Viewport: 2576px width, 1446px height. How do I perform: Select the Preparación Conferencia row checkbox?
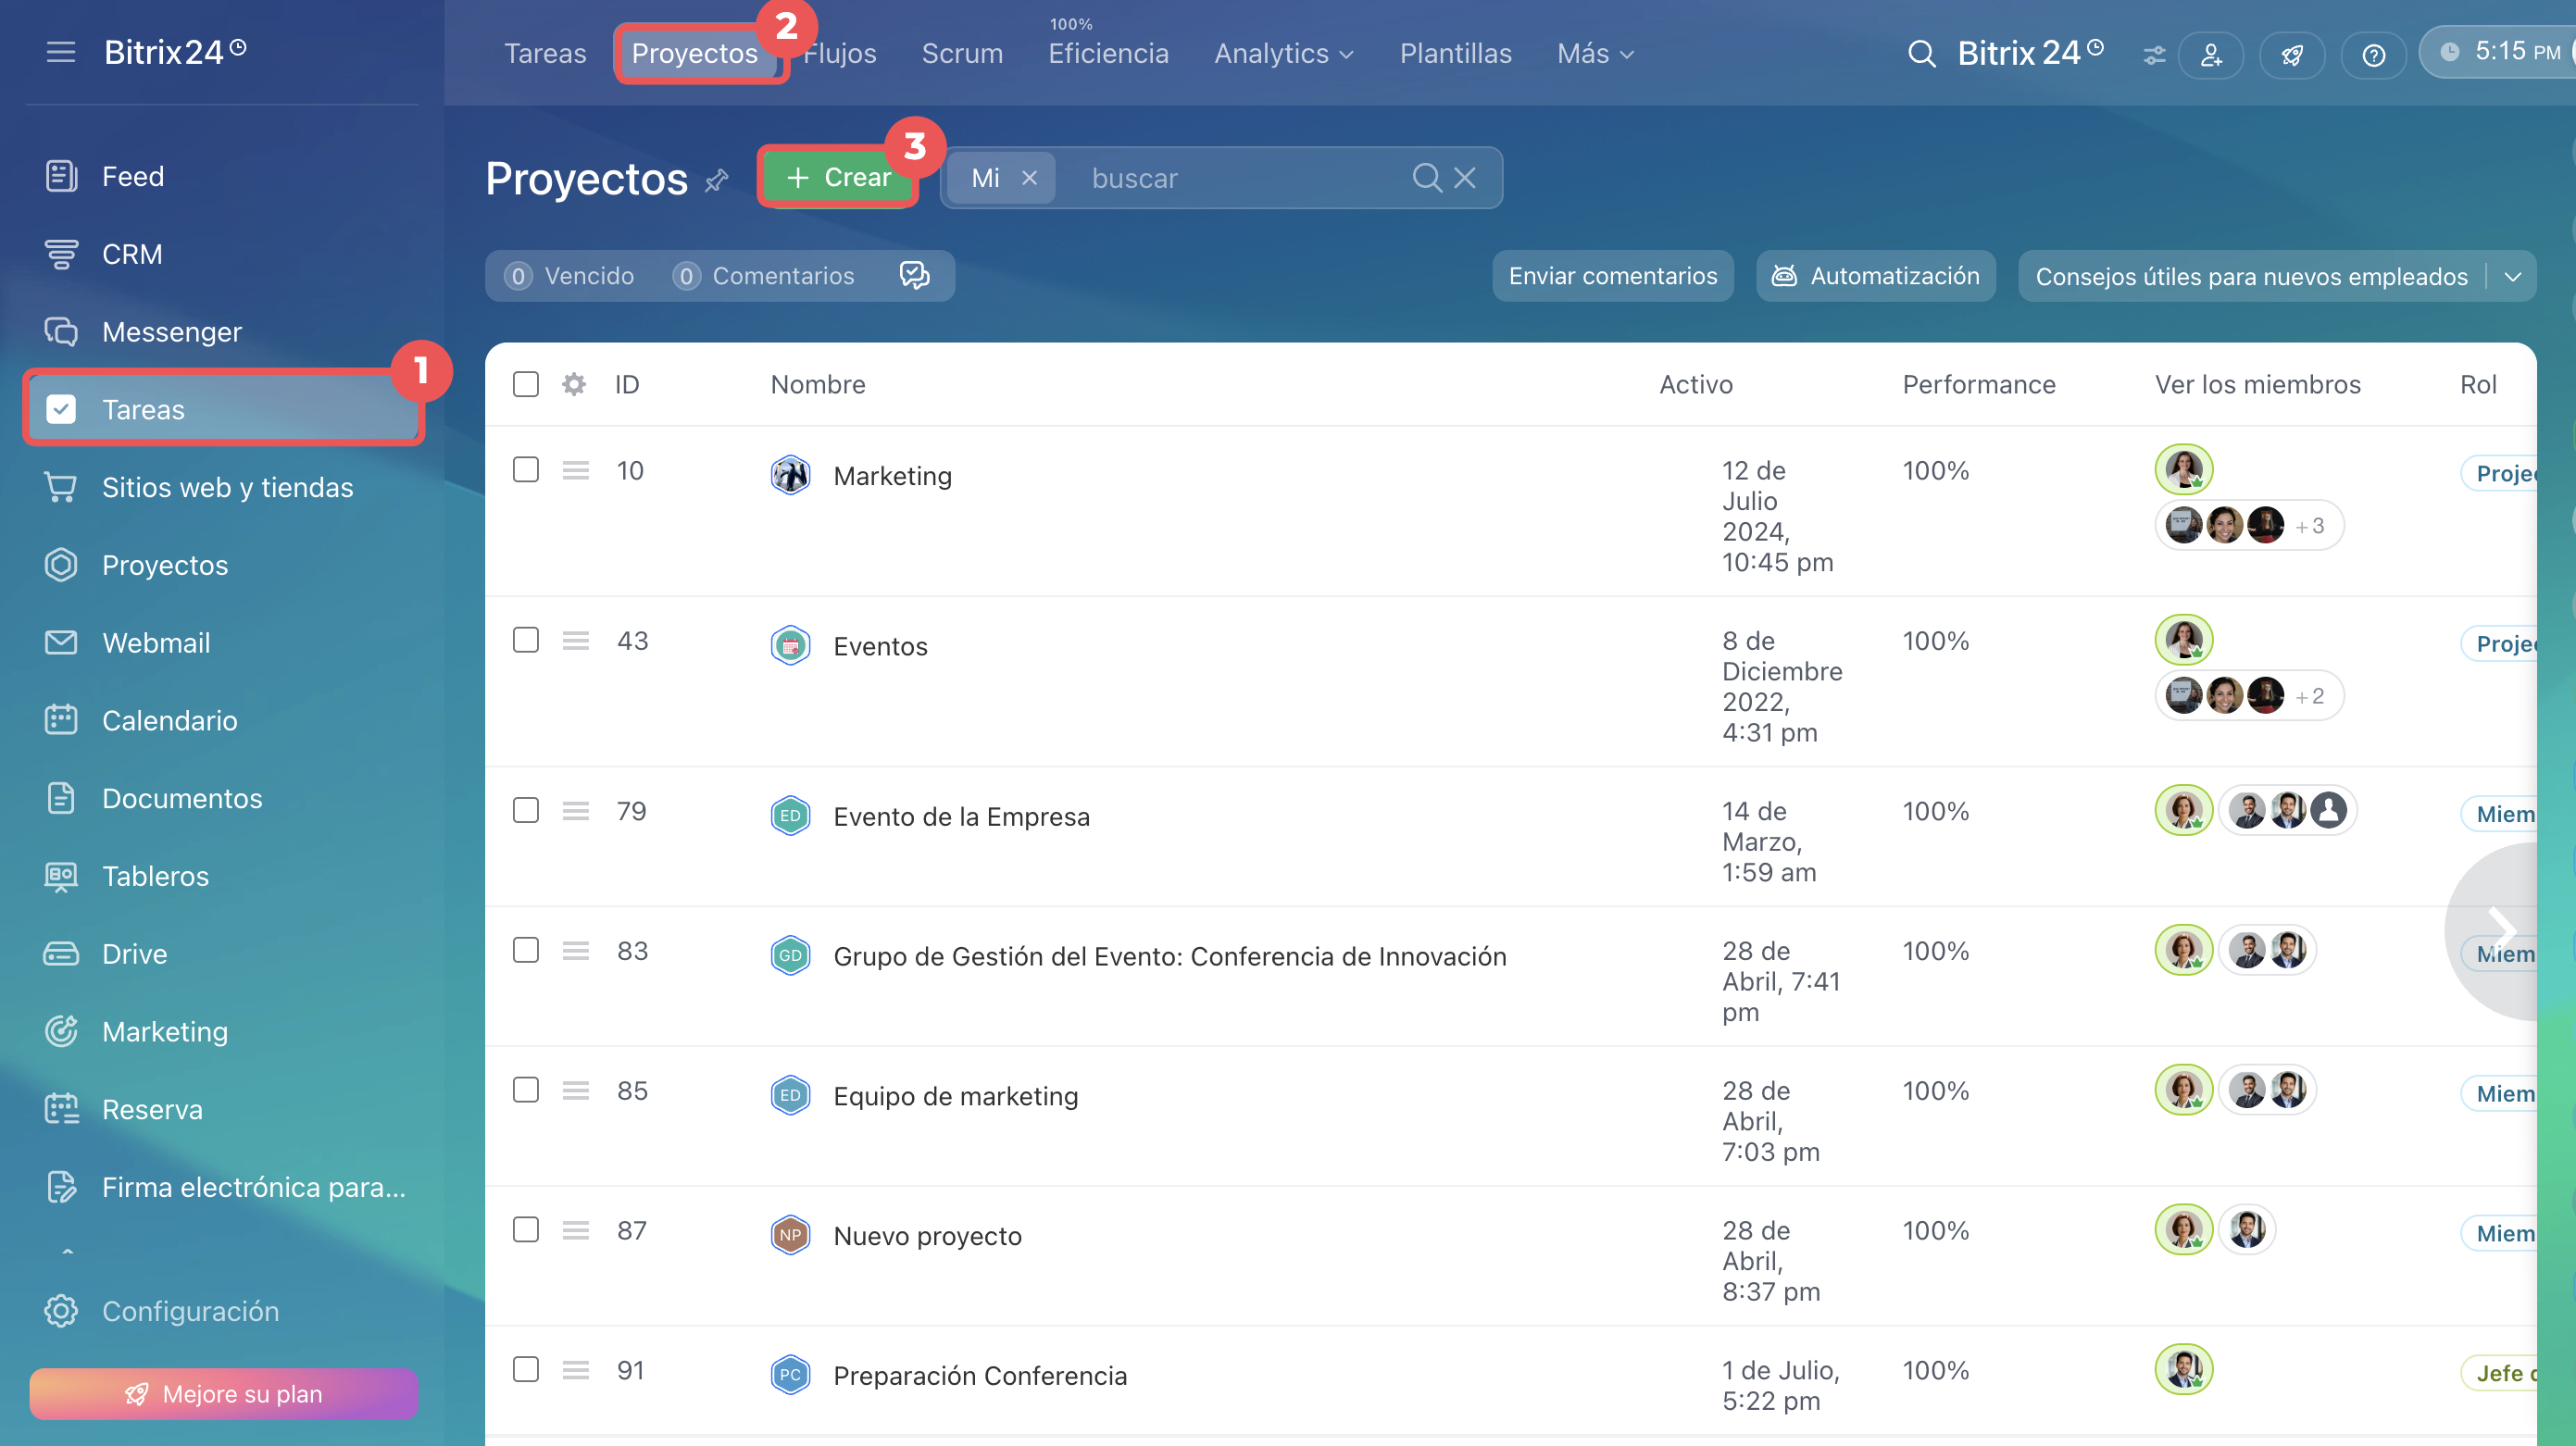(x=525, y=1370)
